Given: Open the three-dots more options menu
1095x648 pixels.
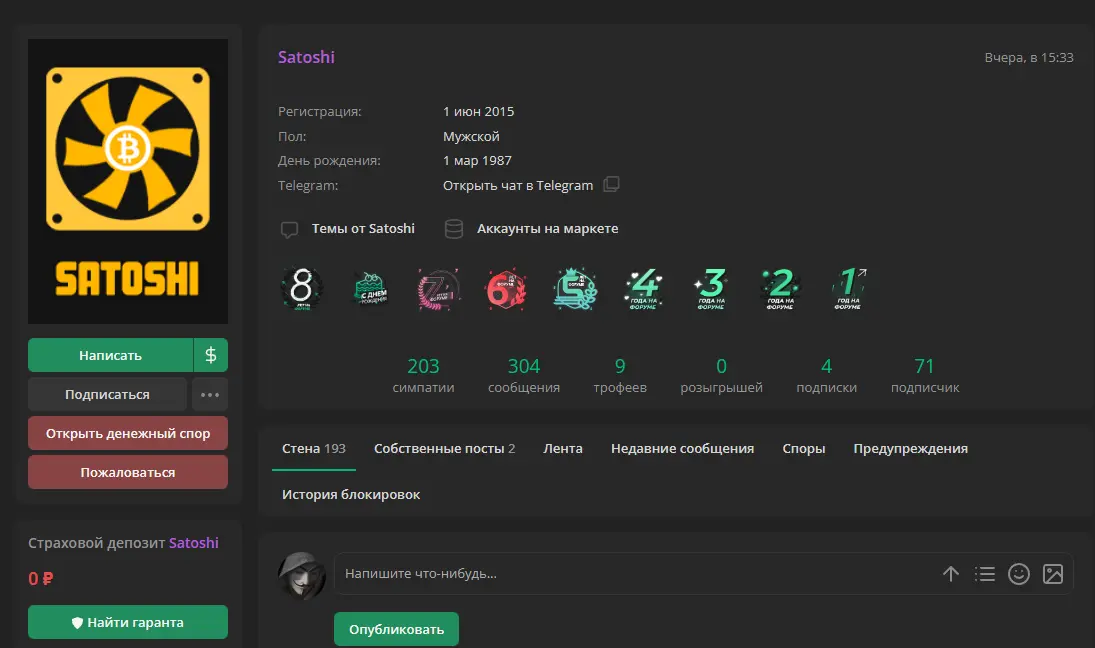Looking at the screenshot, I should [x=210, y=395].
